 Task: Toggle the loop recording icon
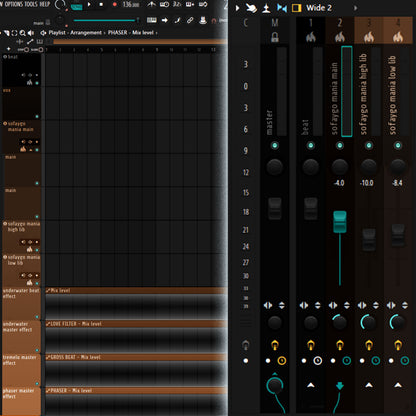(x=203, y=4)
